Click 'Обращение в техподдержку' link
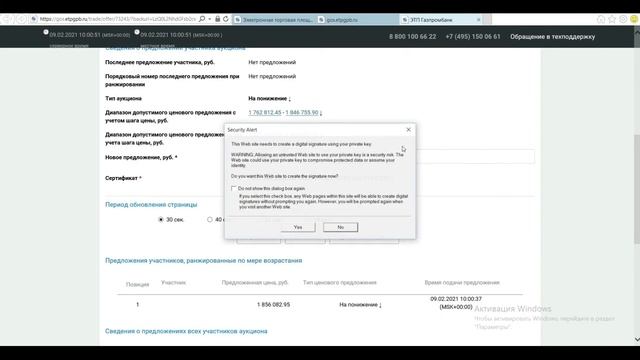This screenshot has height=360, width=640. pos(552,37)
